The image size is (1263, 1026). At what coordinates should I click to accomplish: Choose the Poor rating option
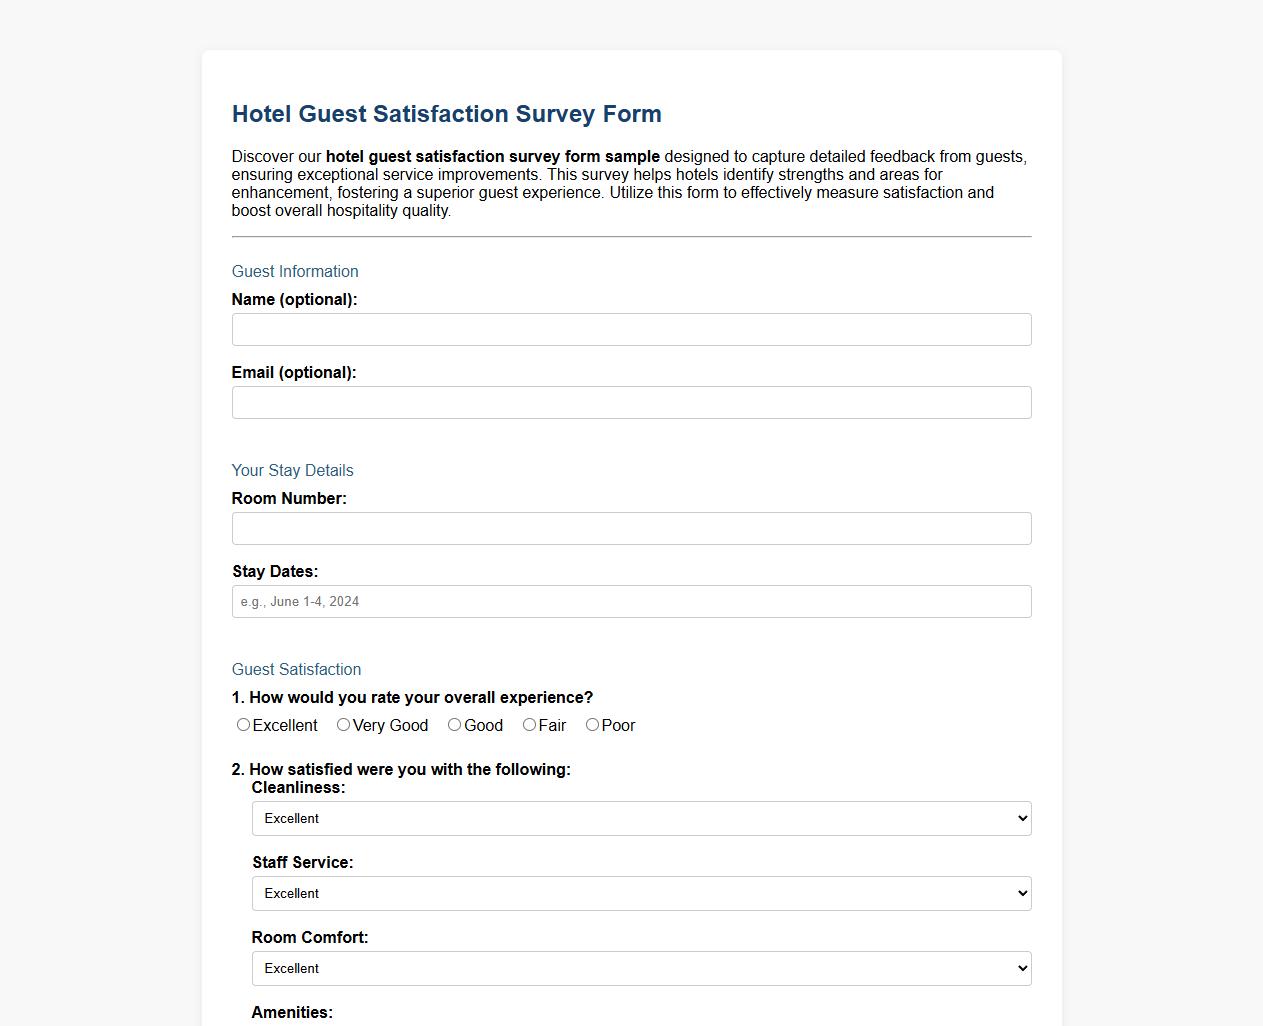tap(591, 724)
